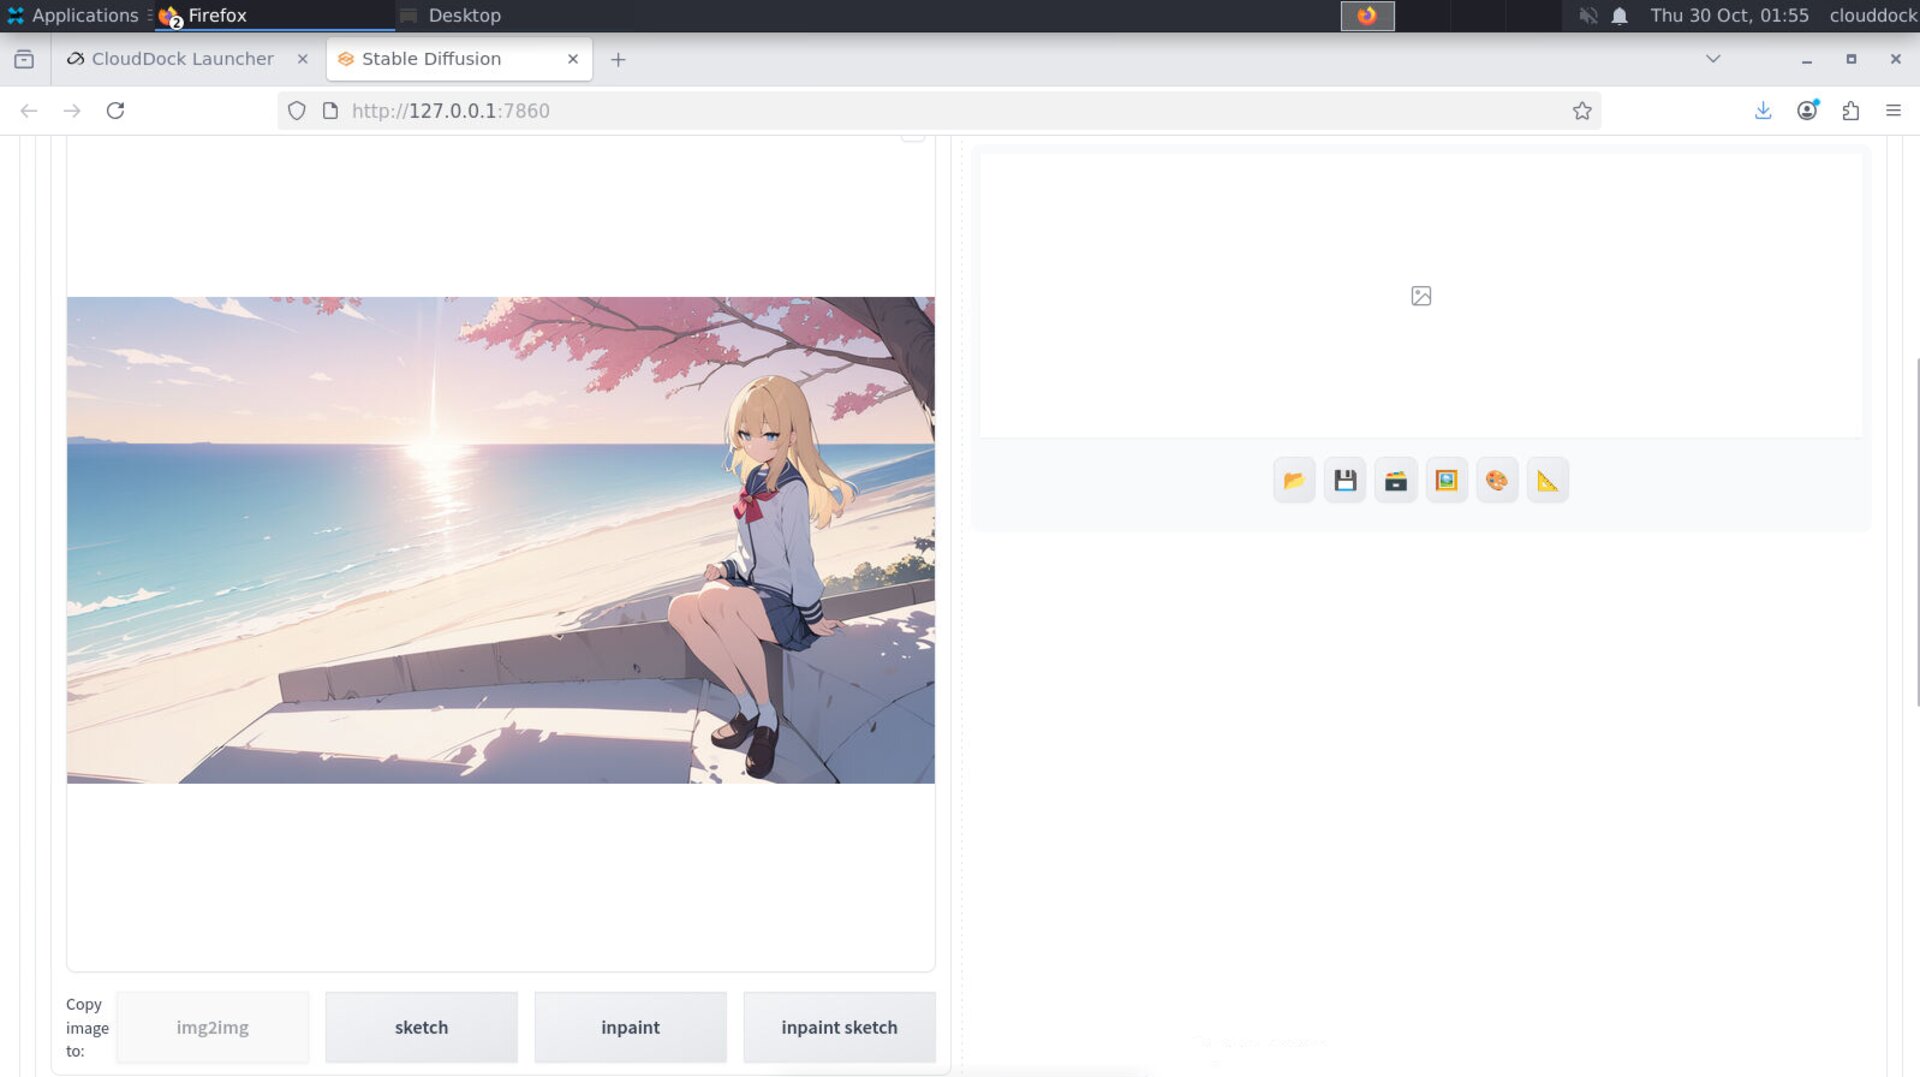Image resolution: width=1920 pixels, height=1077 pixels.
Task: Click the palette icon below the preview
Action: [1497, 480]
